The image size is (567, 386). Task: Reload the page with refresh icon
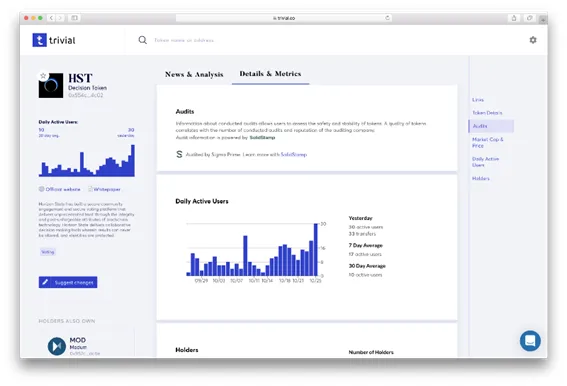tap(387, 18)
